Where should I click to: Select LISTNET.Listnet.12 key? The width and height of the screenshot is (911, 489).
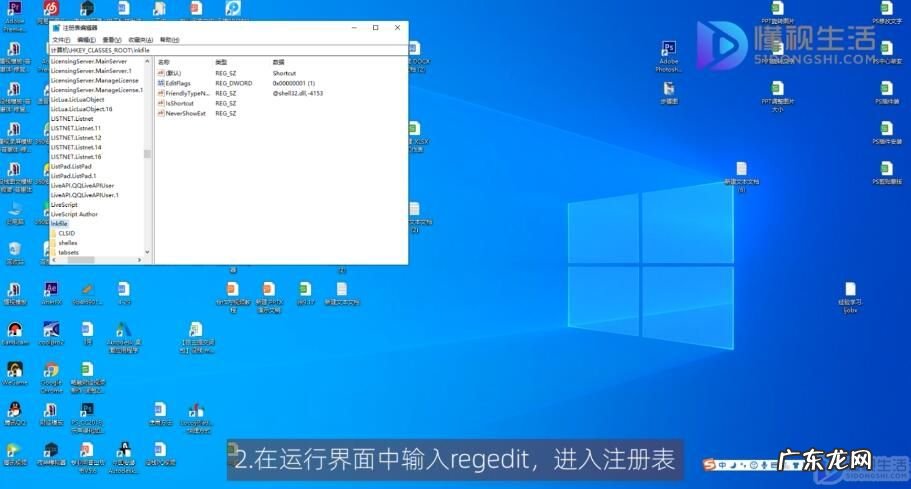pyautogui.click(x=76, y=138)
